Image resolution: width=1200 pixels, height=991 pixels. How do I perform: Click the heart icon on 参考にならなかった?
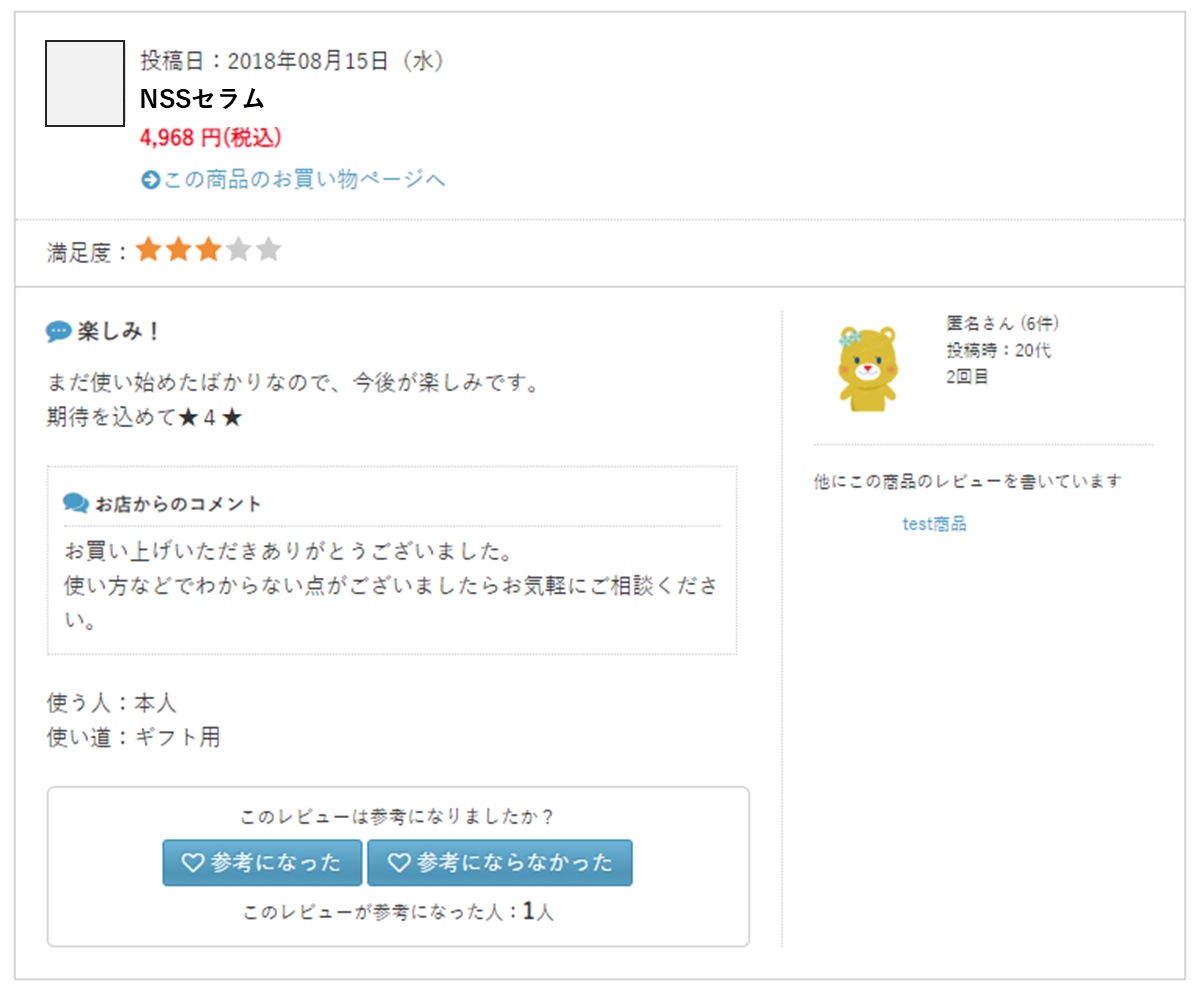tap(399, 863)
